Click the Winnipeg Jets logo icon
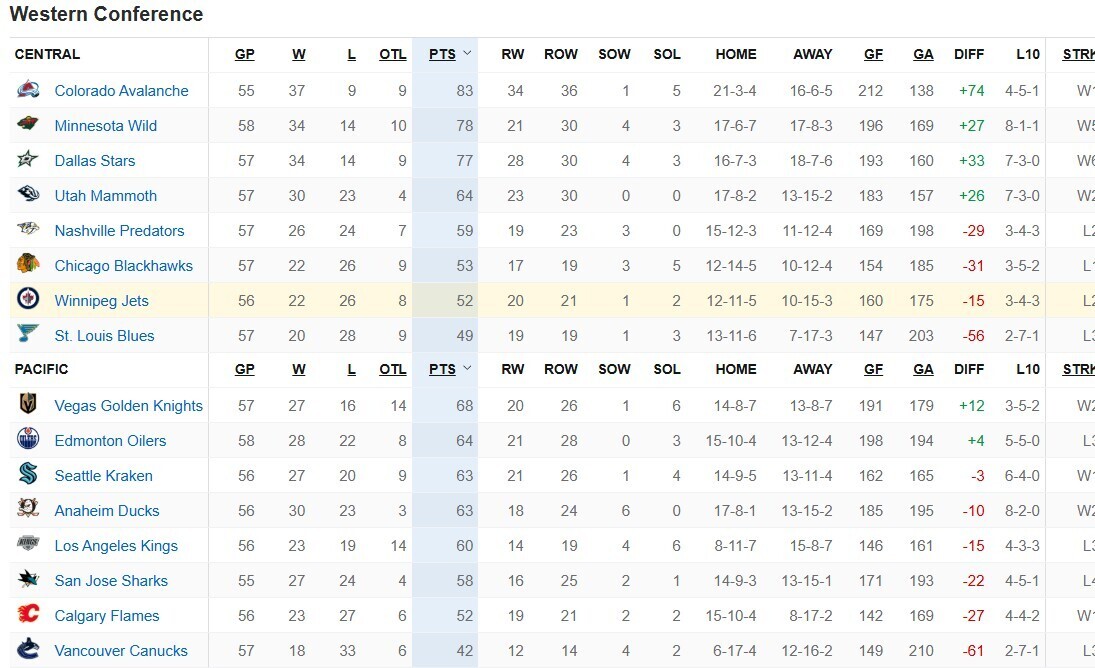The image size is (1095, 668). coord(29,299)
